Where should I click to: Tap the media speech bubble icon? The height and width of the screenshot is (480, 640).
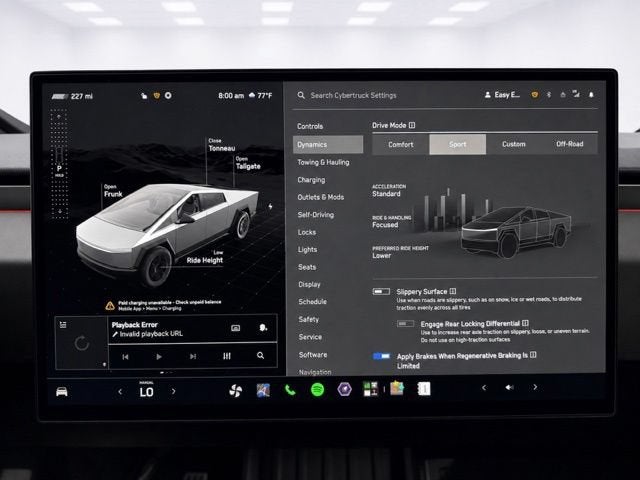[263, 327]
